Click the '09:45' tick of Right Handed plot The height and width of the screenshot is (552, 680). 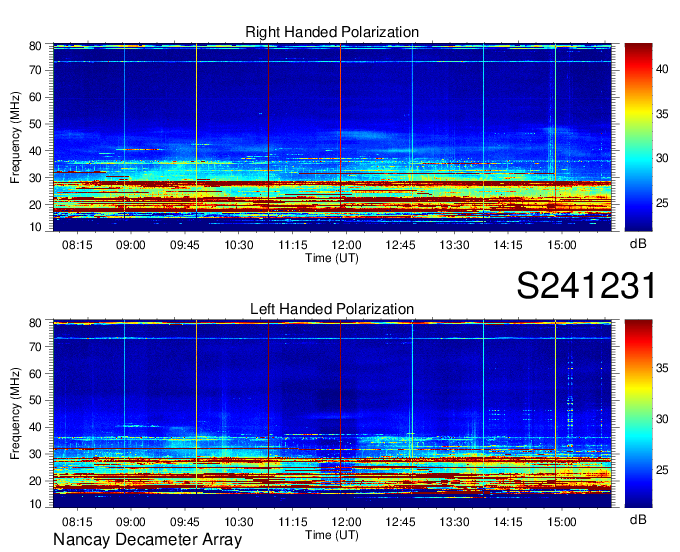(185, 245)
